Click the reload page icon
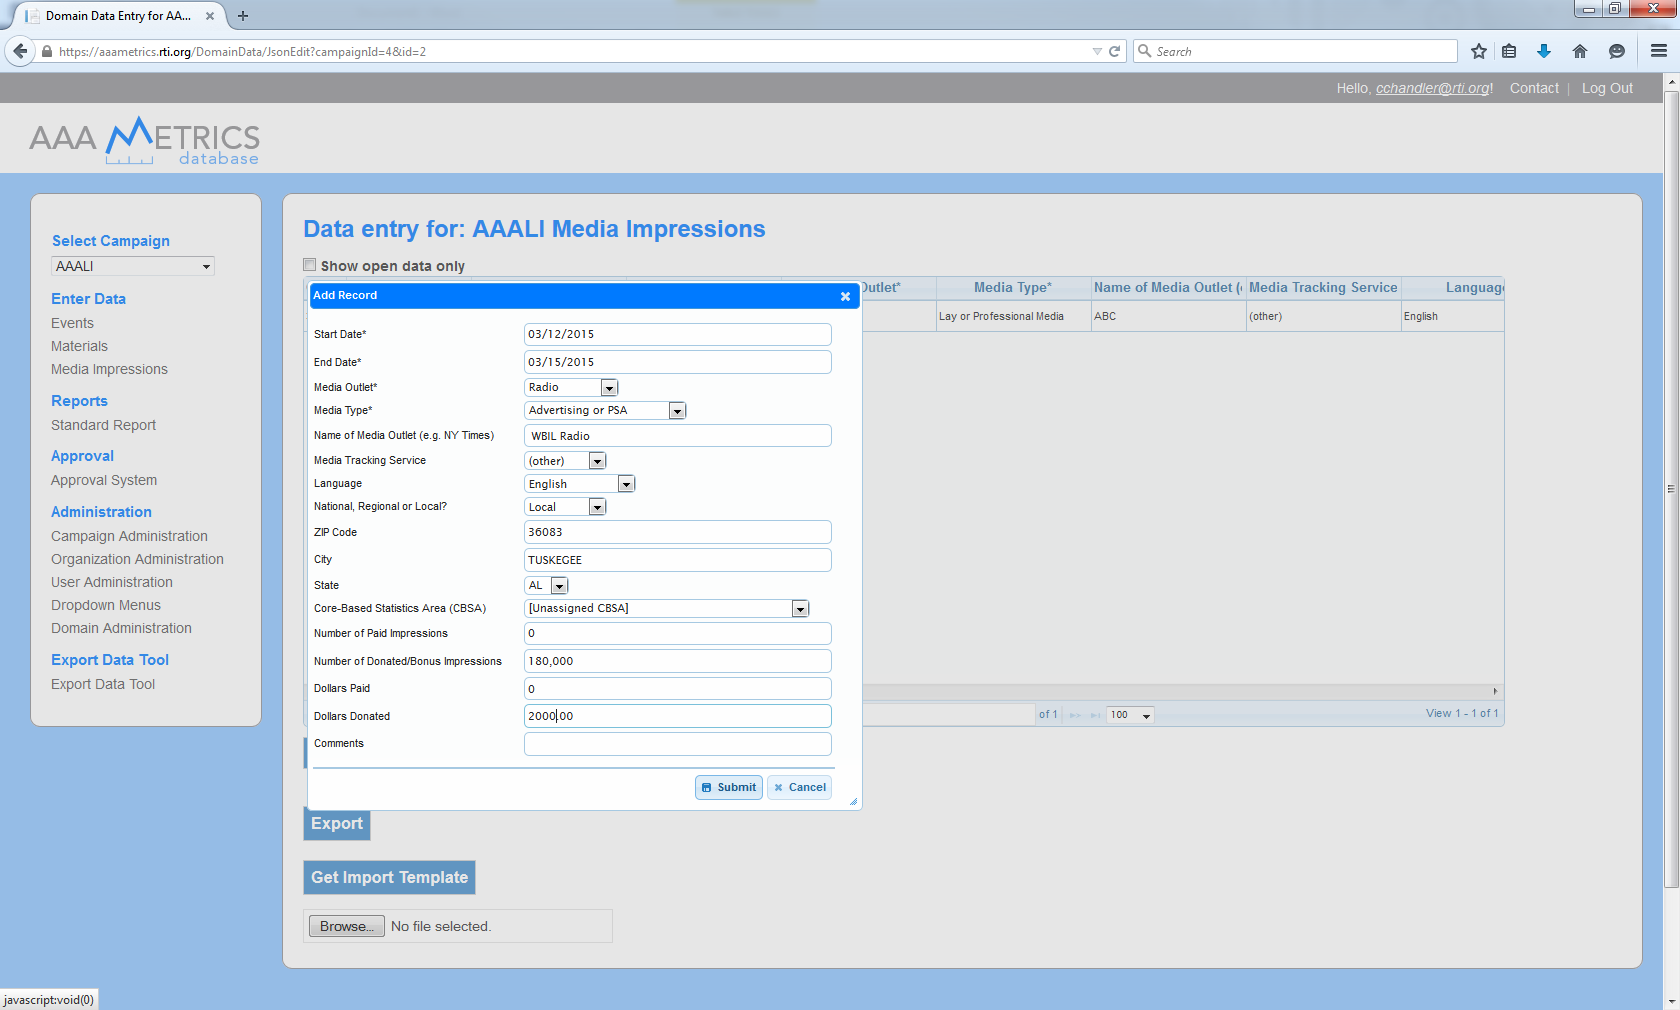Viewport: 1680px width, 1010px height. coord(1114,51)
